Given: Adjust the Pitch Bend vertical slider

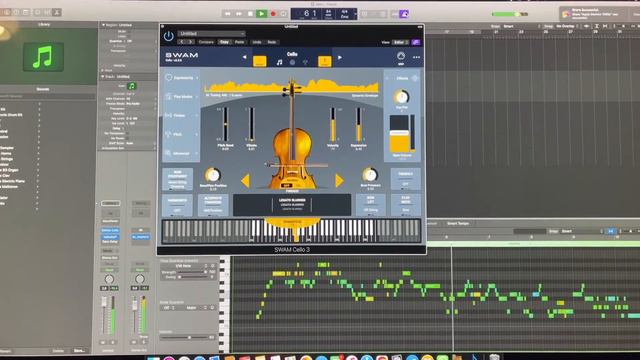Looking at the screenshot, I should click(x=225, y=124).
